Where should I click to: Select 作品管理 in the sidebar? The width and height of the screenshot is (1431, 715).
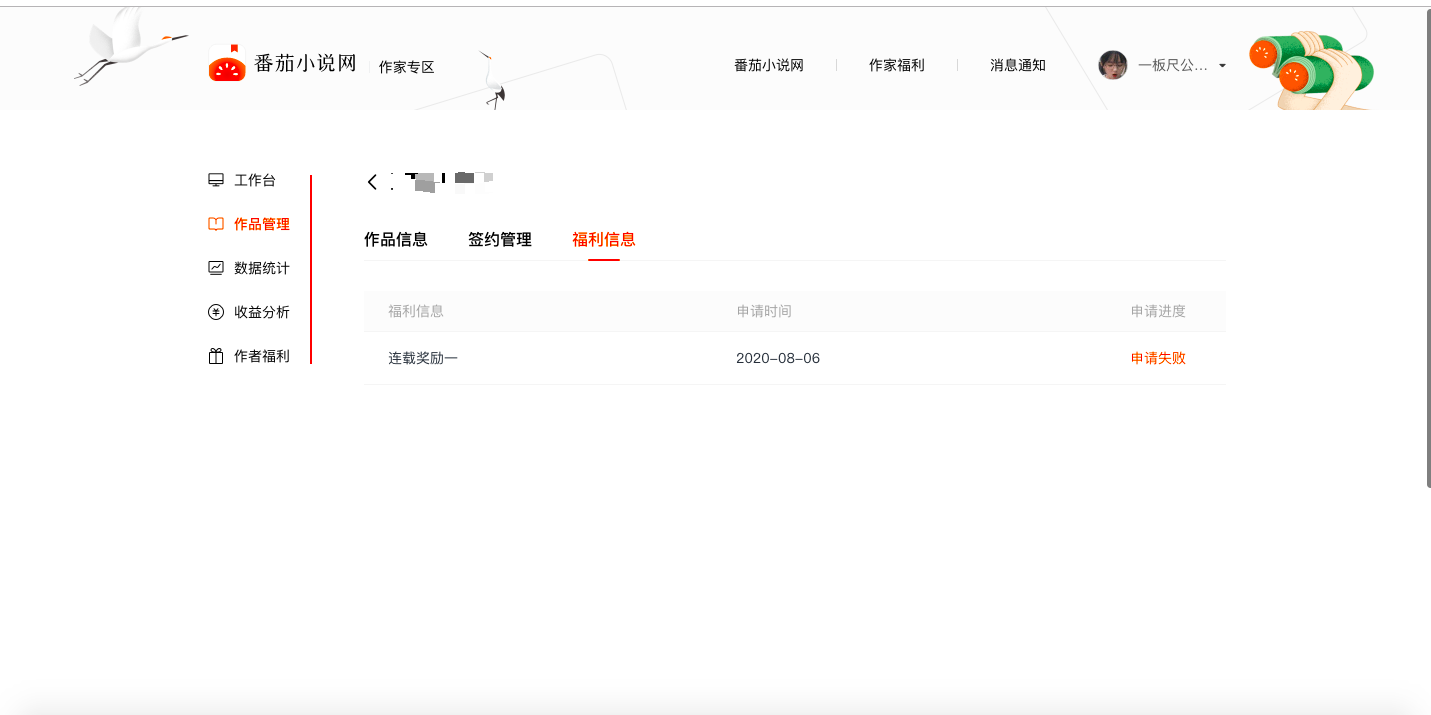tap(262, 224)
